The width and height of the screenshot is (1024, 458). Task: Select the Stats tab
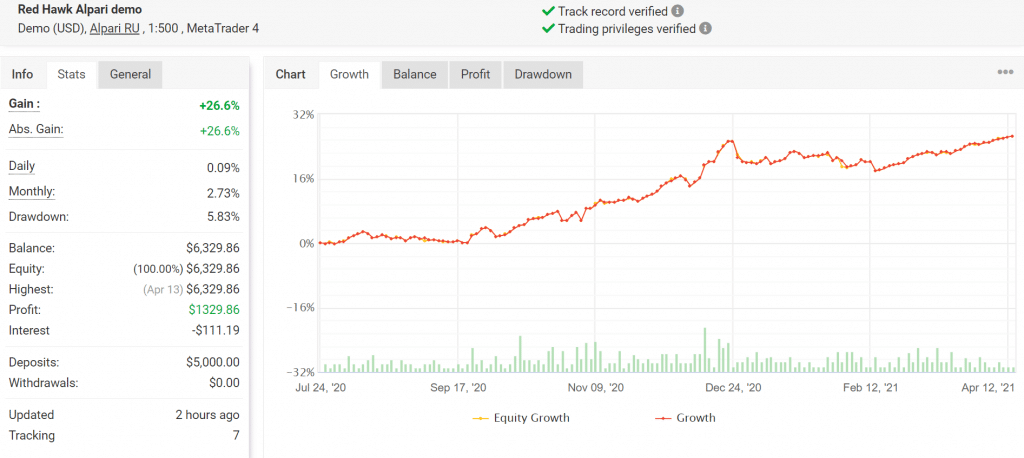pyautogui.click(x=71, y=74)
